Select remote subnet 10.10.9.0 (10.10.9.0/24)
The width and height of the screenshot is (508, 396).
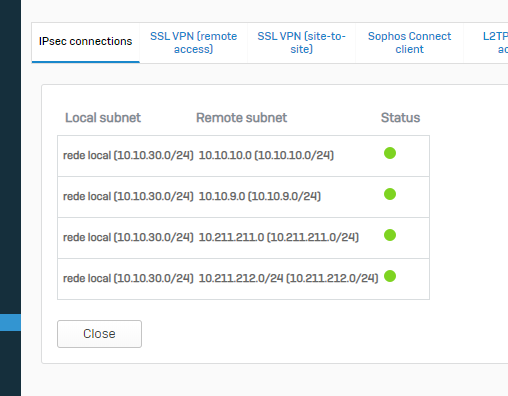(260, 196)
